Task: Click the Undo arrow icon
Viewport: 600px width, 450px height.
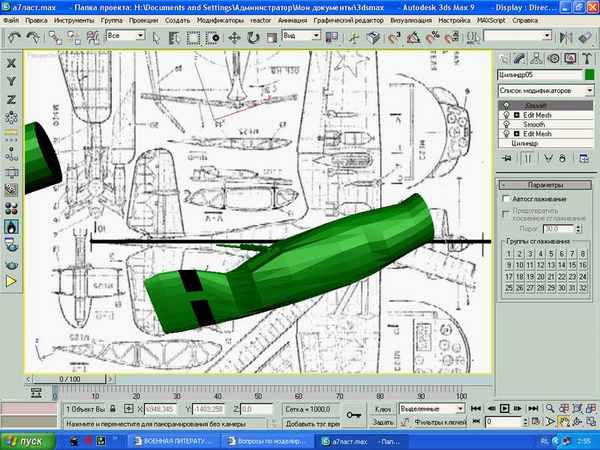Action: click(14, 37)
